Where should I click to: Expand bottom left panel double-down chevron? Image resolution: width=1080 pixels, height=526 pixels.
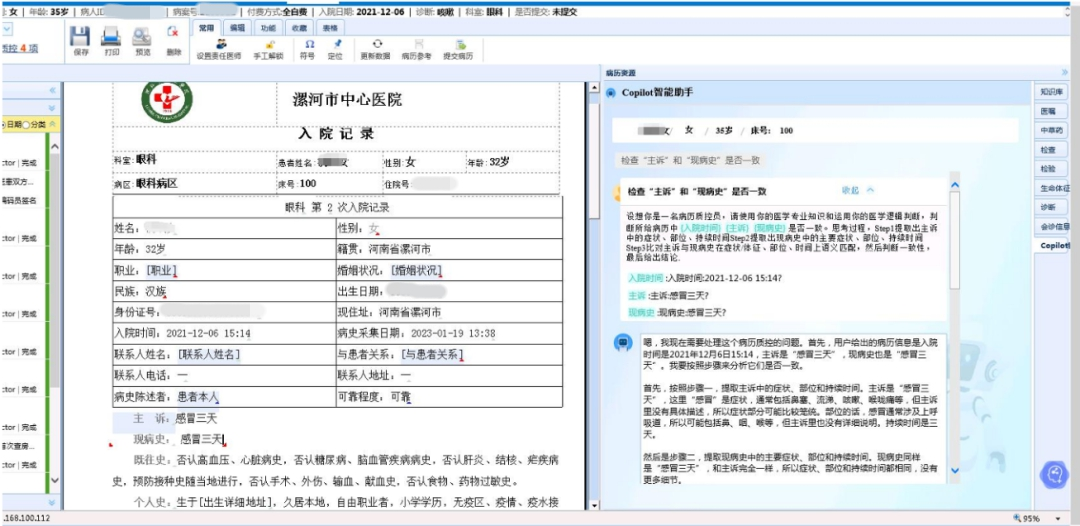[x=52, y=503]
